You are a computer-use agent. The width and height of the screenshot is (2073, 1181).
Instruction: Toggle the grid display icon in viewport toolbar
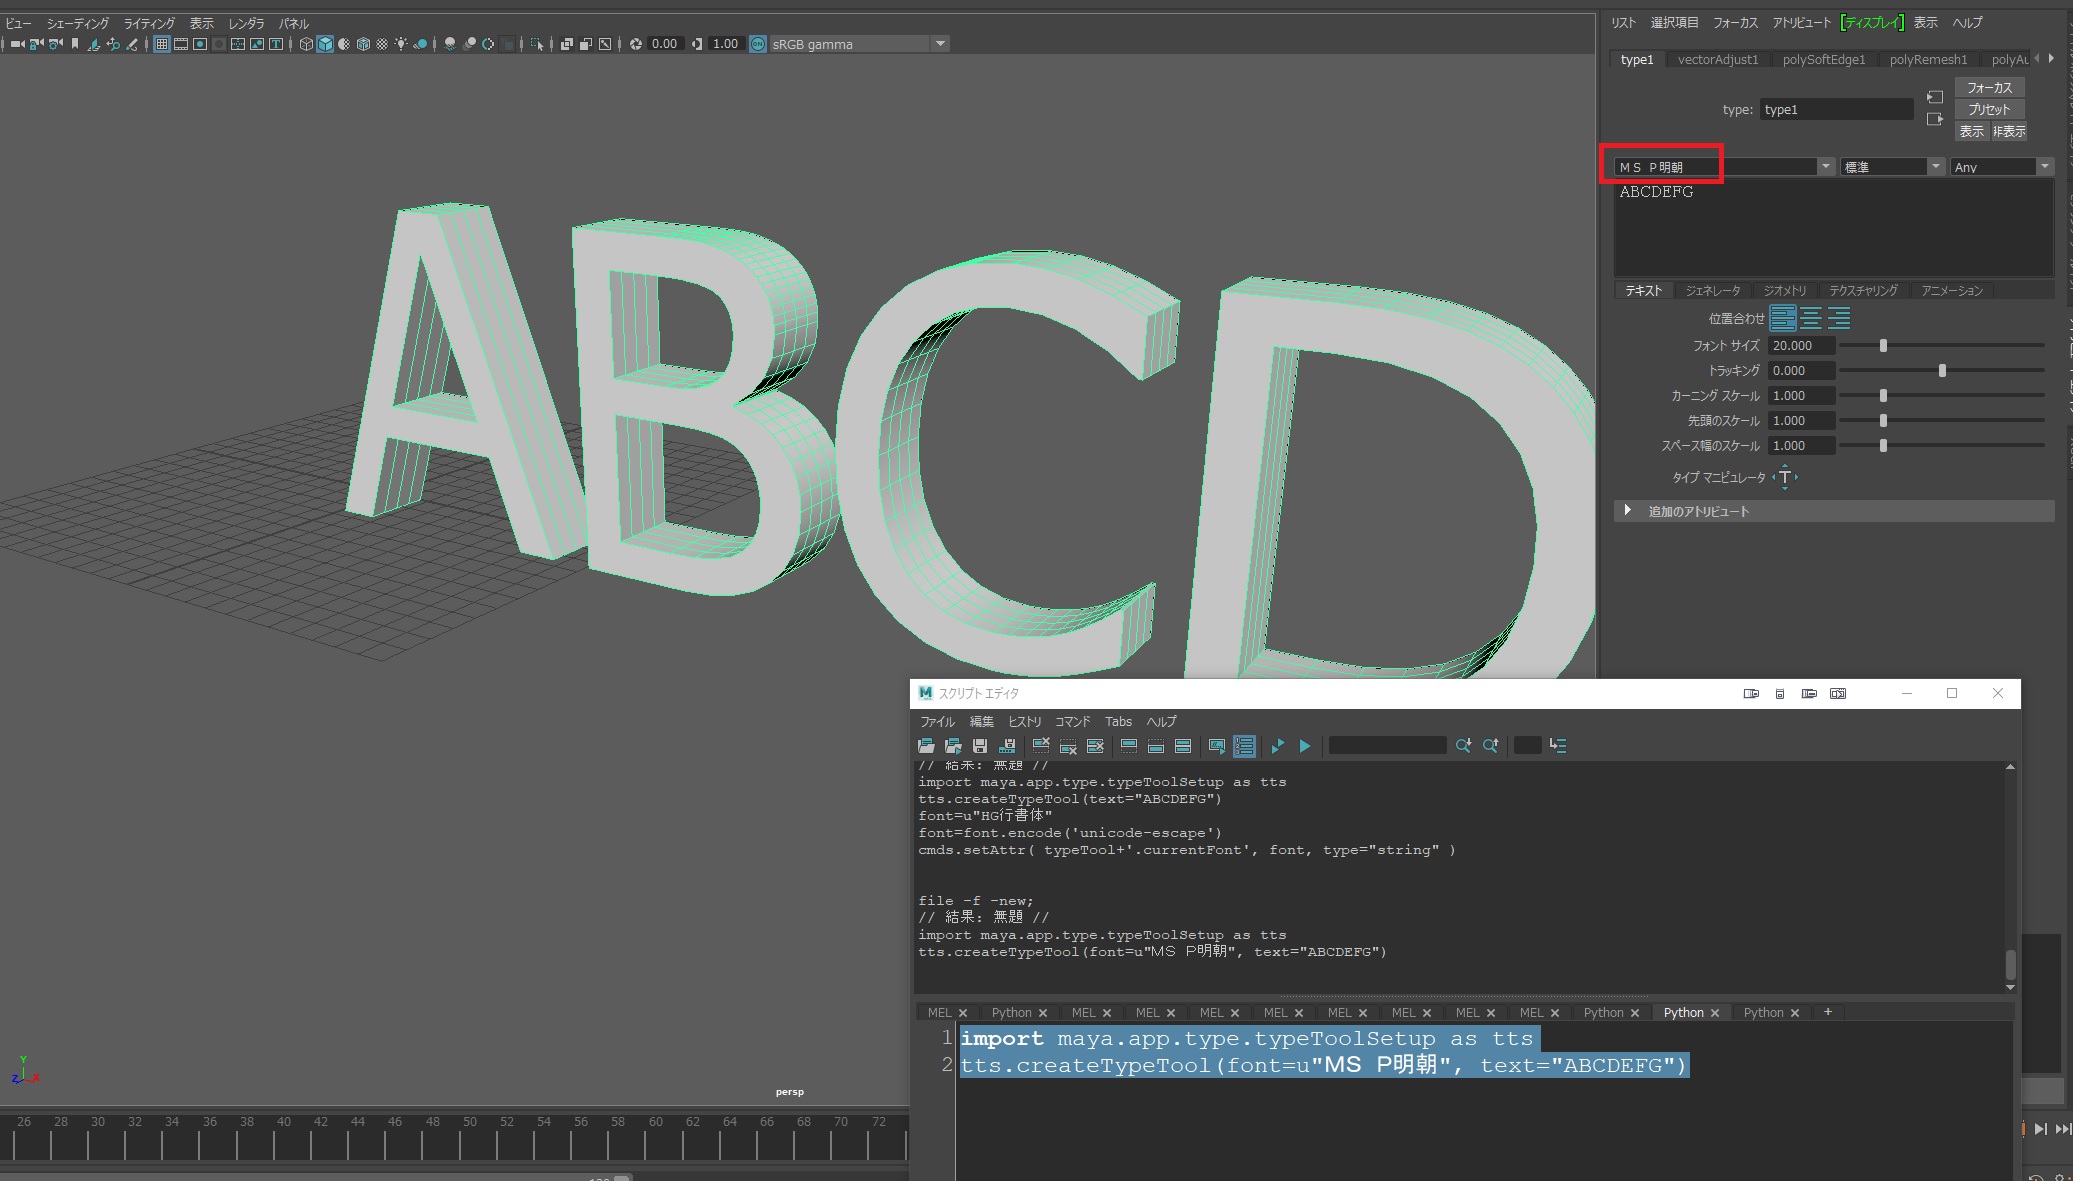pos(161,44)
